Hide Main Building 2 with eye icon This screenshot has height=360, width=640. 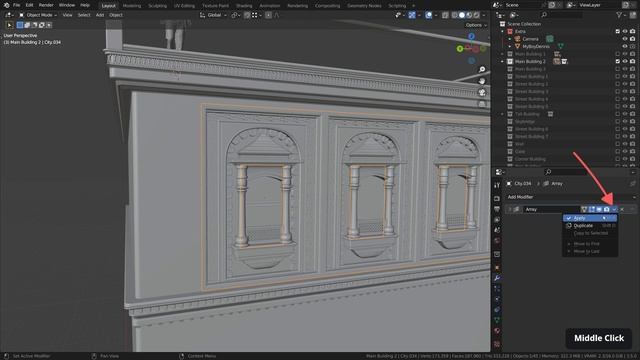tap(625, 62)
